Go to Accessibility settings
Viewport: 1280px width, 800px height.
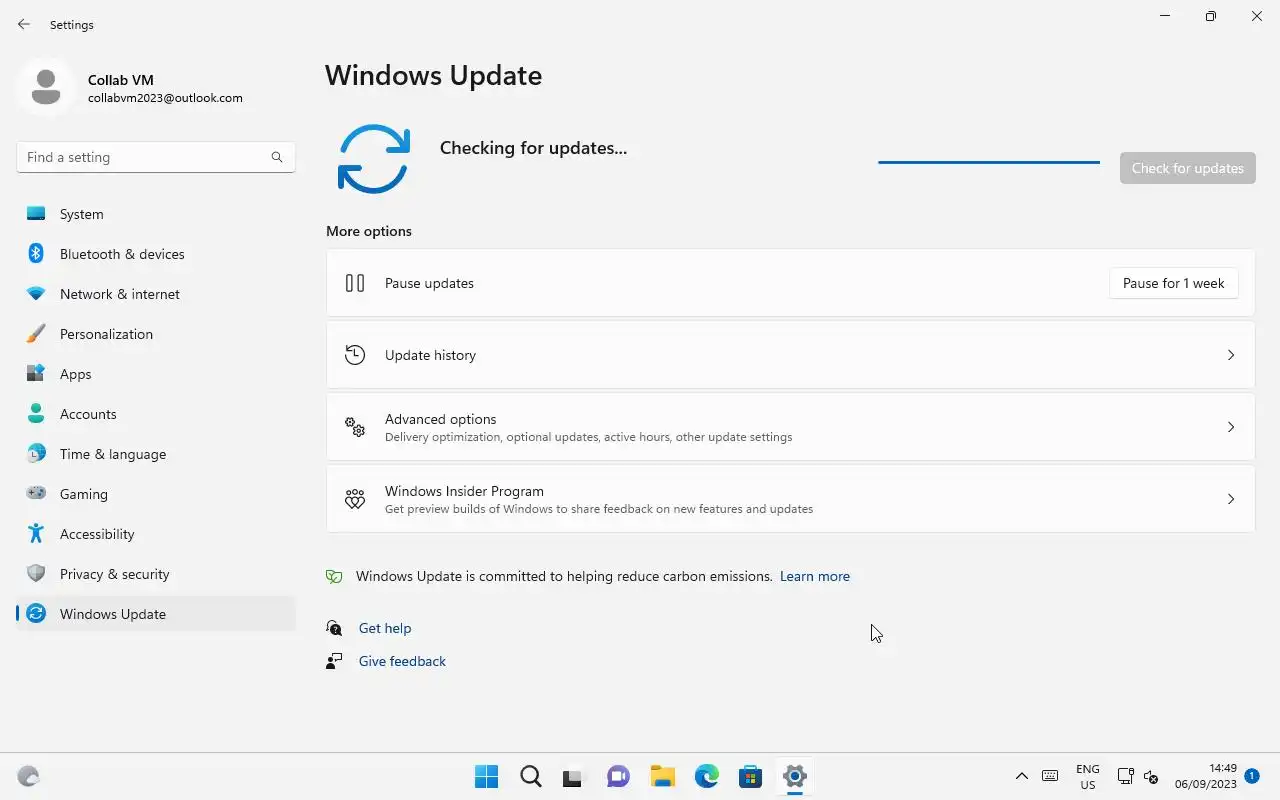(156, 534)
